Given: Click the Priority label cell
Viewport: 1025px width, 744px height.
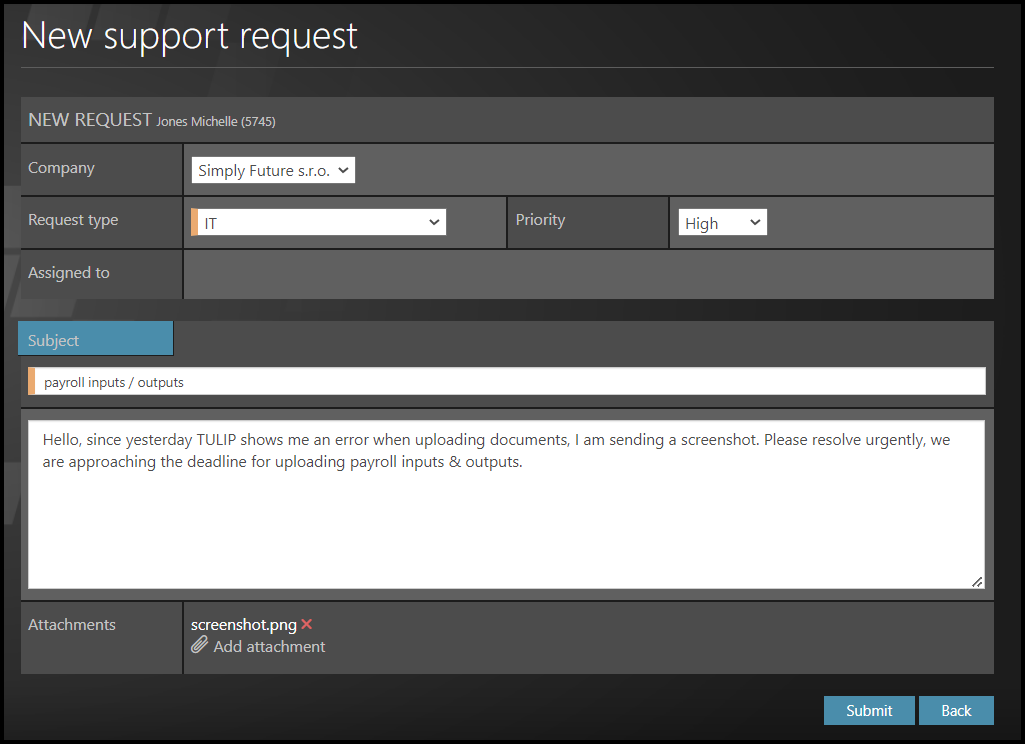Looking at the screenshot, I should click(587, 221).
